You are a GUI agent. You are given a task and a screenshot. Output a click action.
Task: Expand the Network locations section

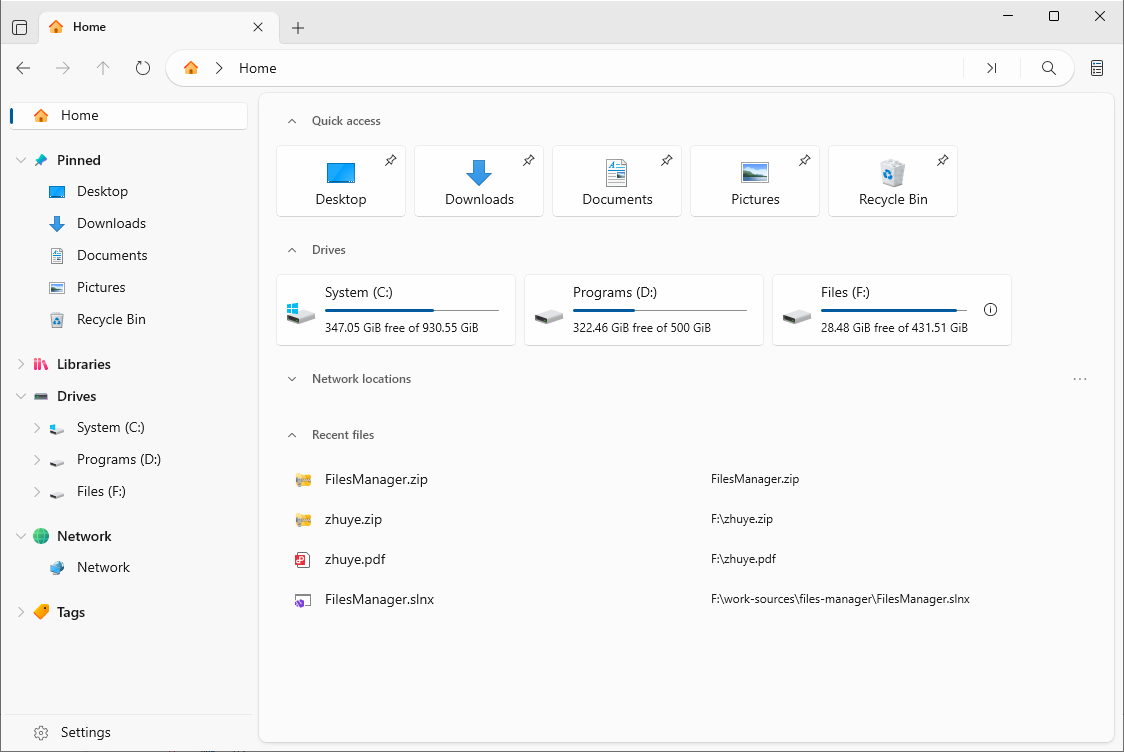coord(292,379)
